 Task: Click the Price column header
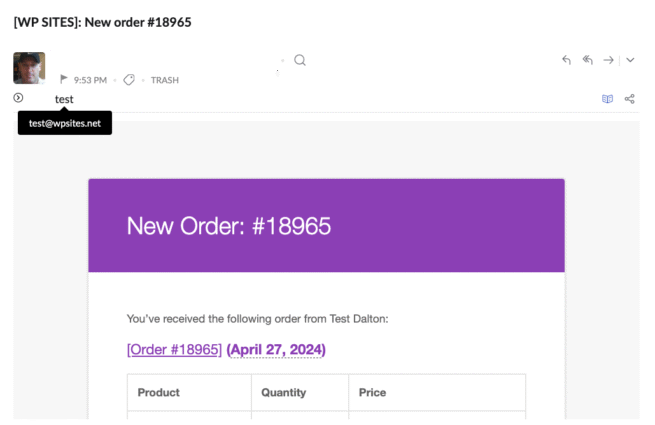click(372, 392)
